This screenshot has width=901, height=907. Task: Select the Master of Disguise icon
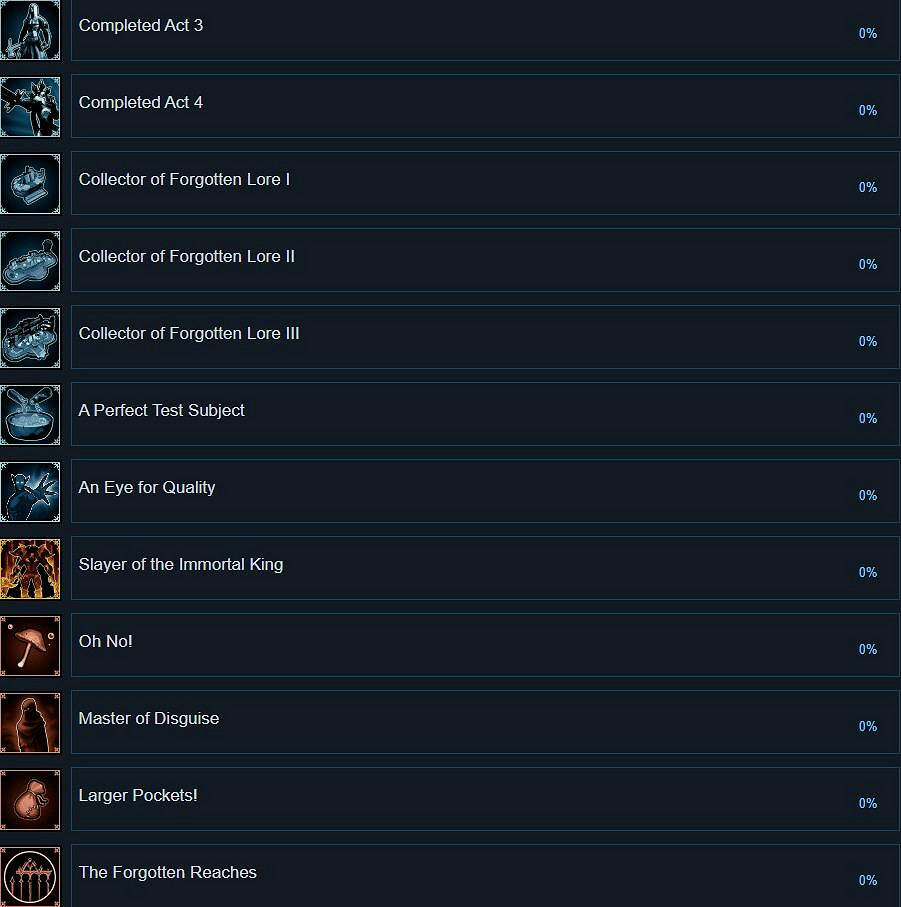tap(30, 722)
